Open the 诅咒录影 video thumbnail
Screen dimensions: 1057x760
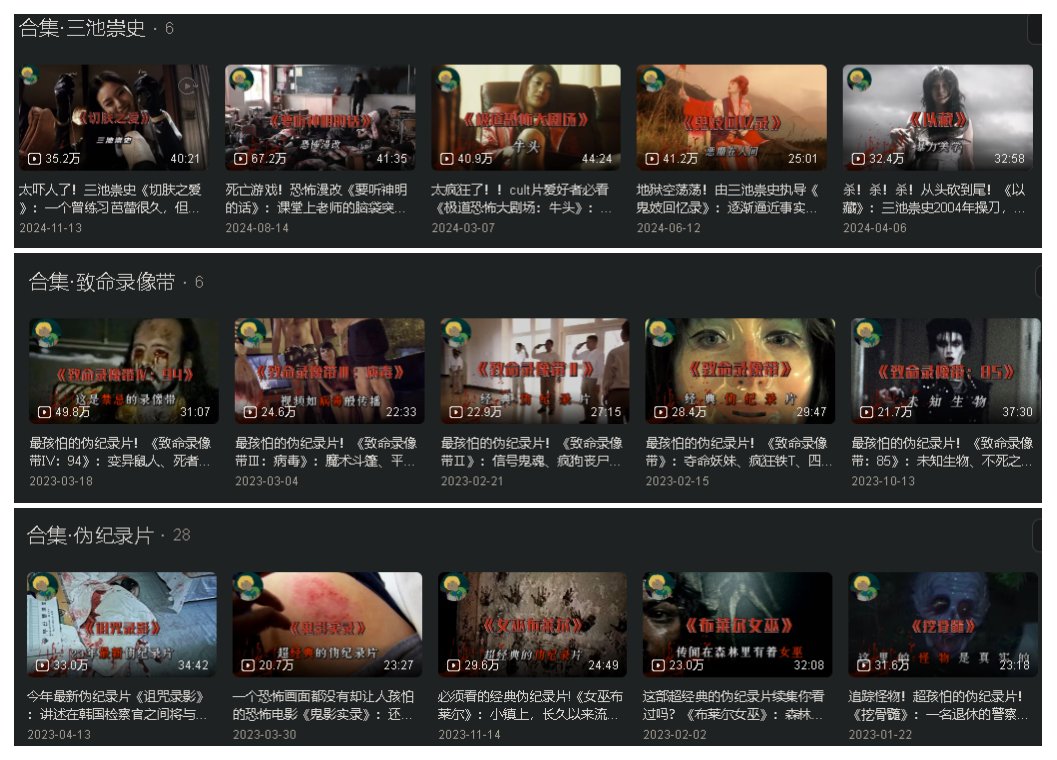point(122,624)
